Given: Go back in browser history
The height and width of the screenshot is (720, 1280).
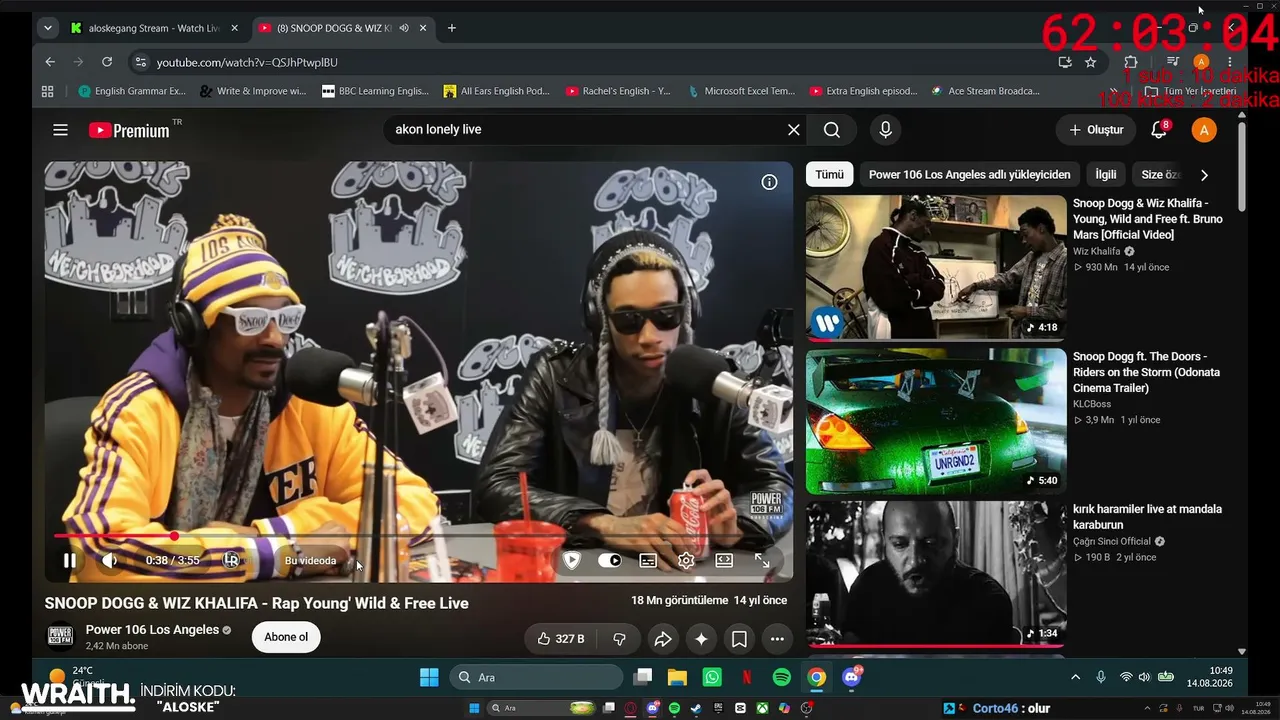Looking at the screenshot, I should pos(50,62).
